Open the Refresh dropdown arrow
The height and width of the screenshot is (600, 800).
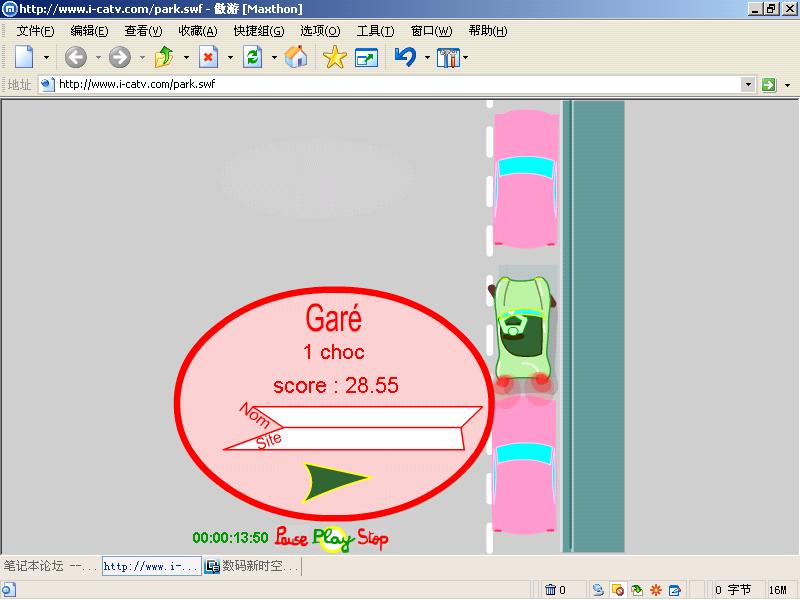[274, 57]
